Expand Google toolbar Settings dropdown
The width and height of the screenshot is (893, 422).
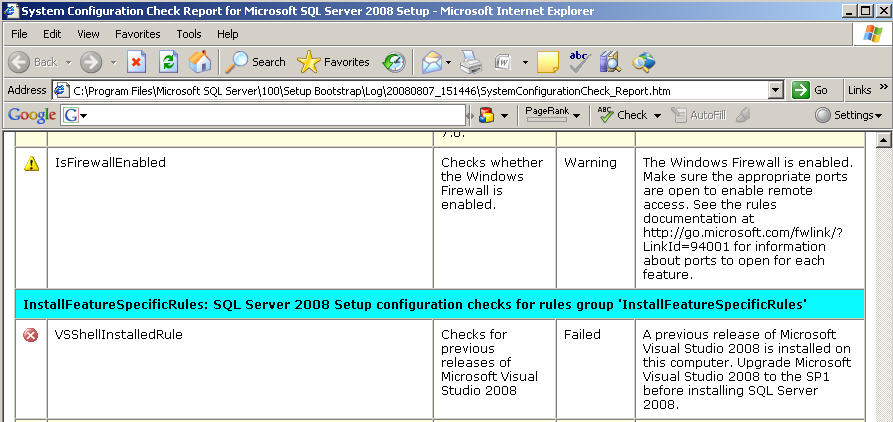(849, 115)
